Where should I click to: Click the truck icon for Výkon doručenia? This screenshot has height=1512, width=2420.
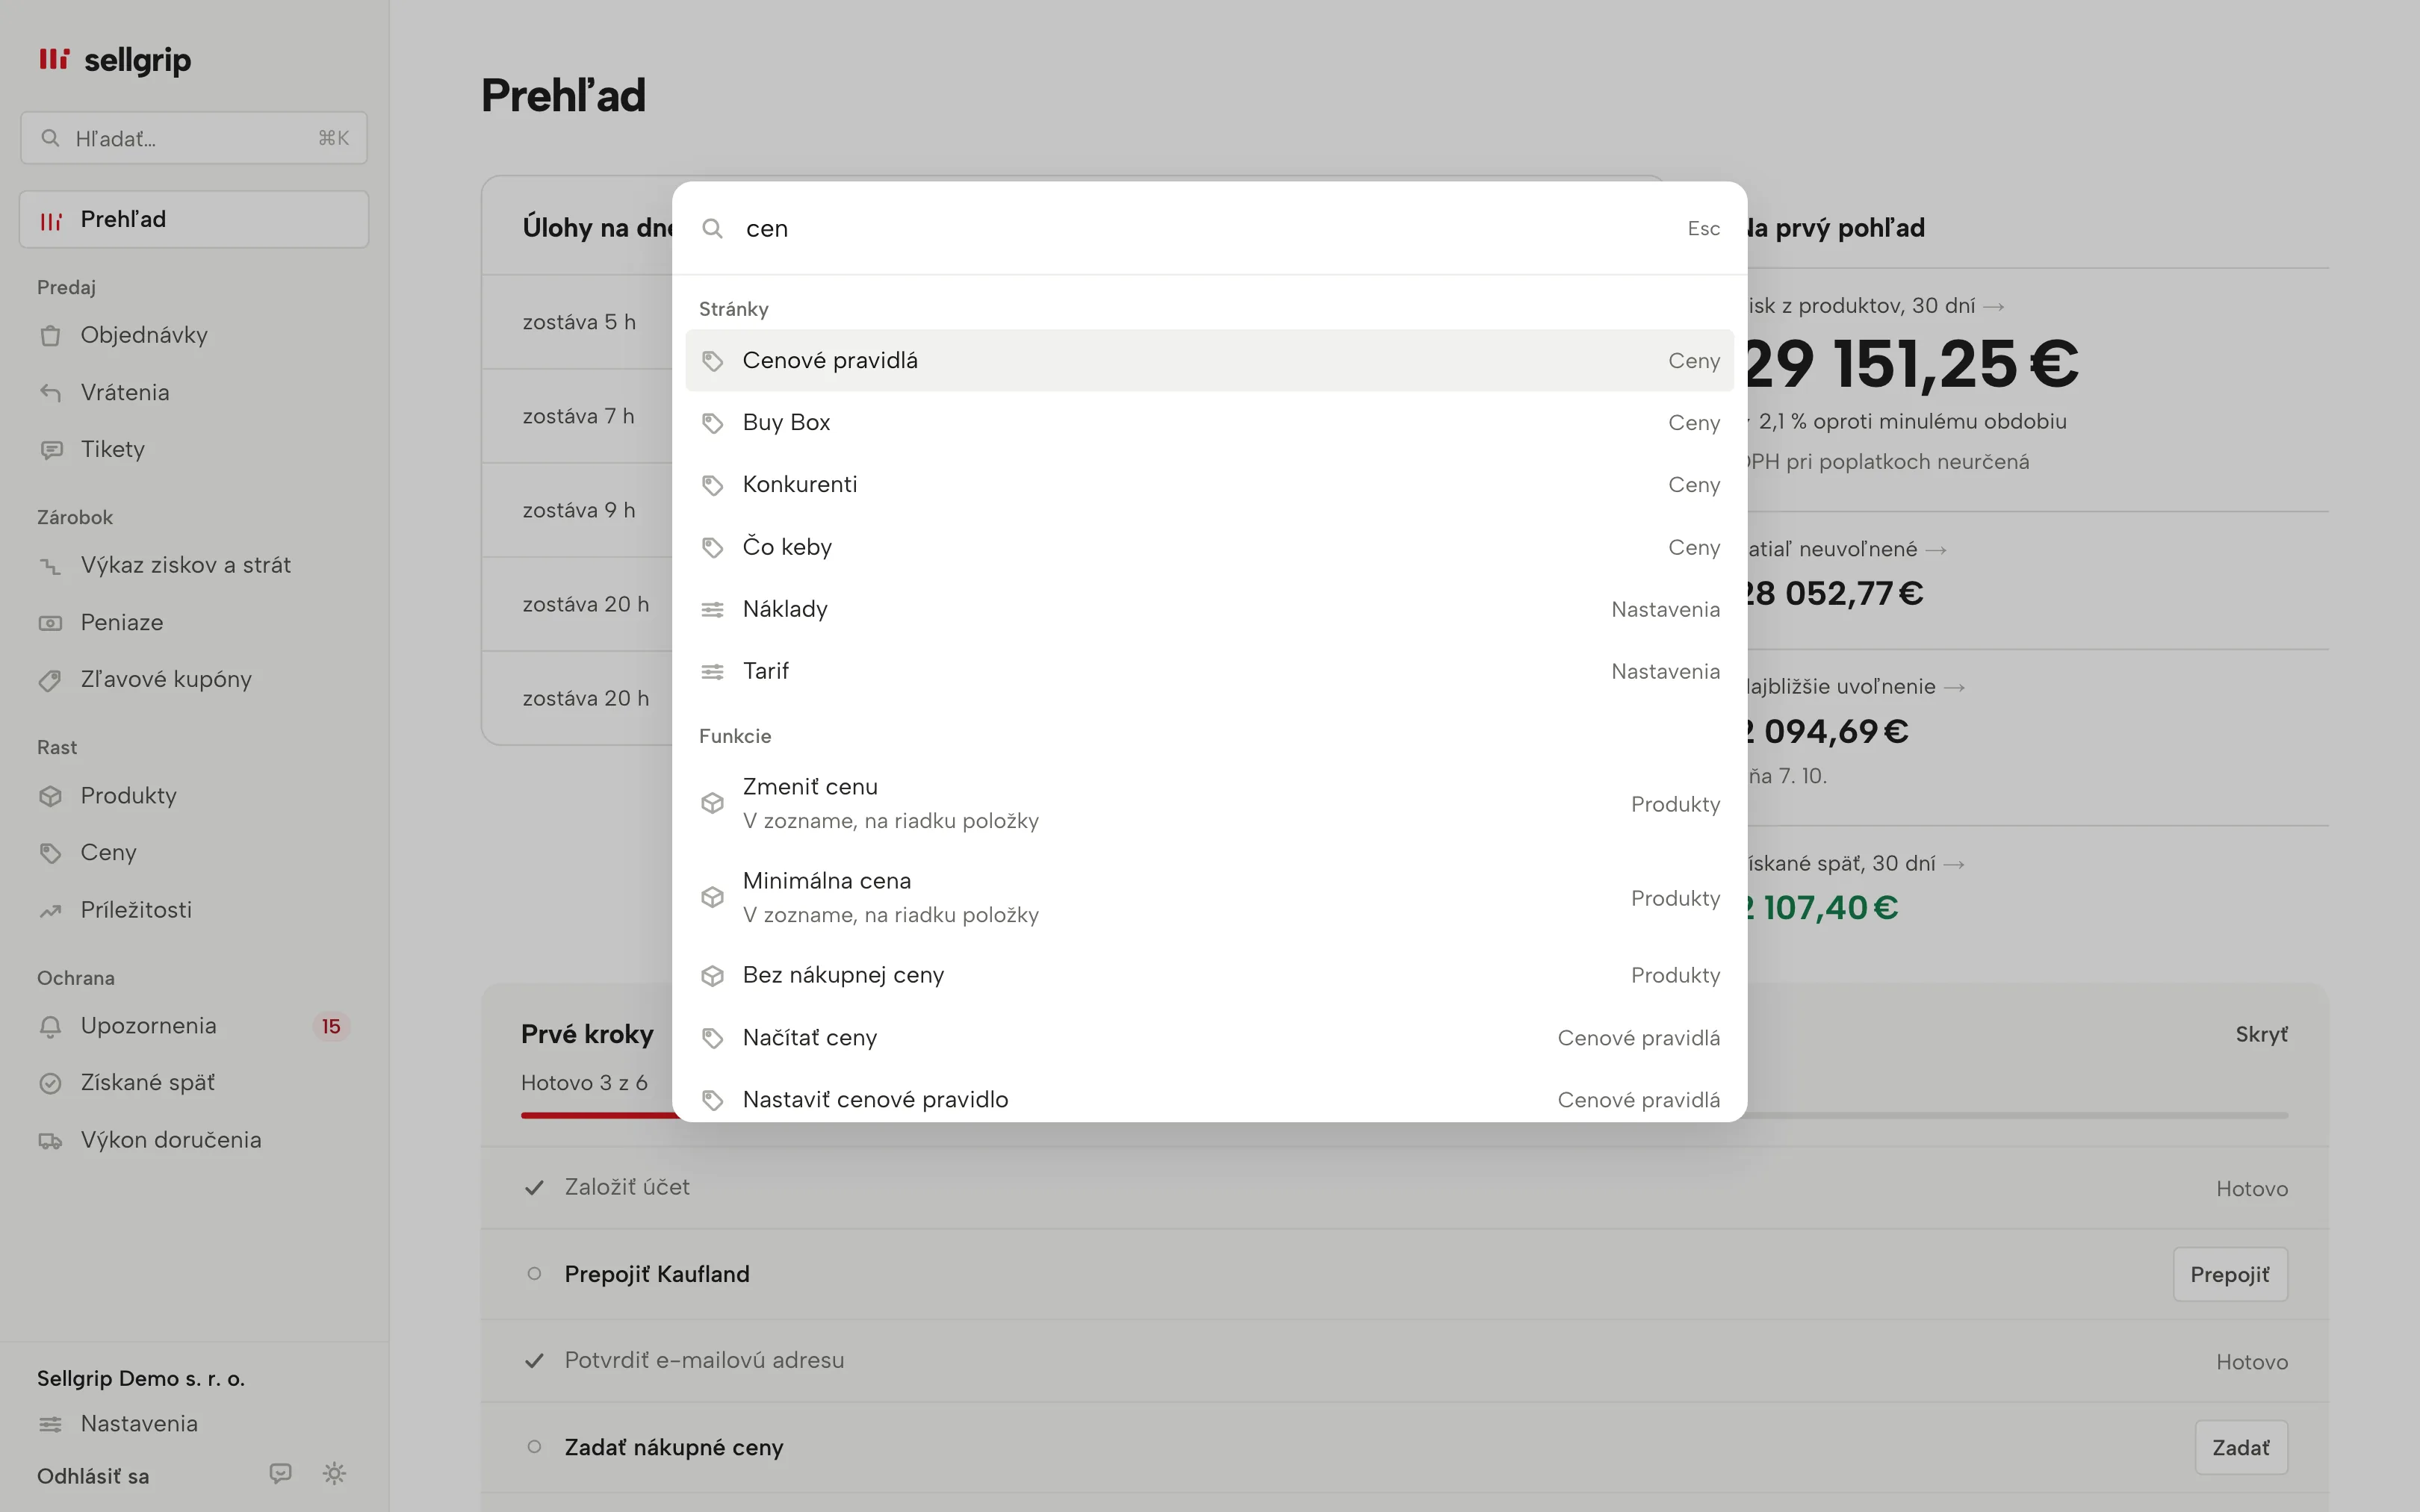click(50, 1140)
